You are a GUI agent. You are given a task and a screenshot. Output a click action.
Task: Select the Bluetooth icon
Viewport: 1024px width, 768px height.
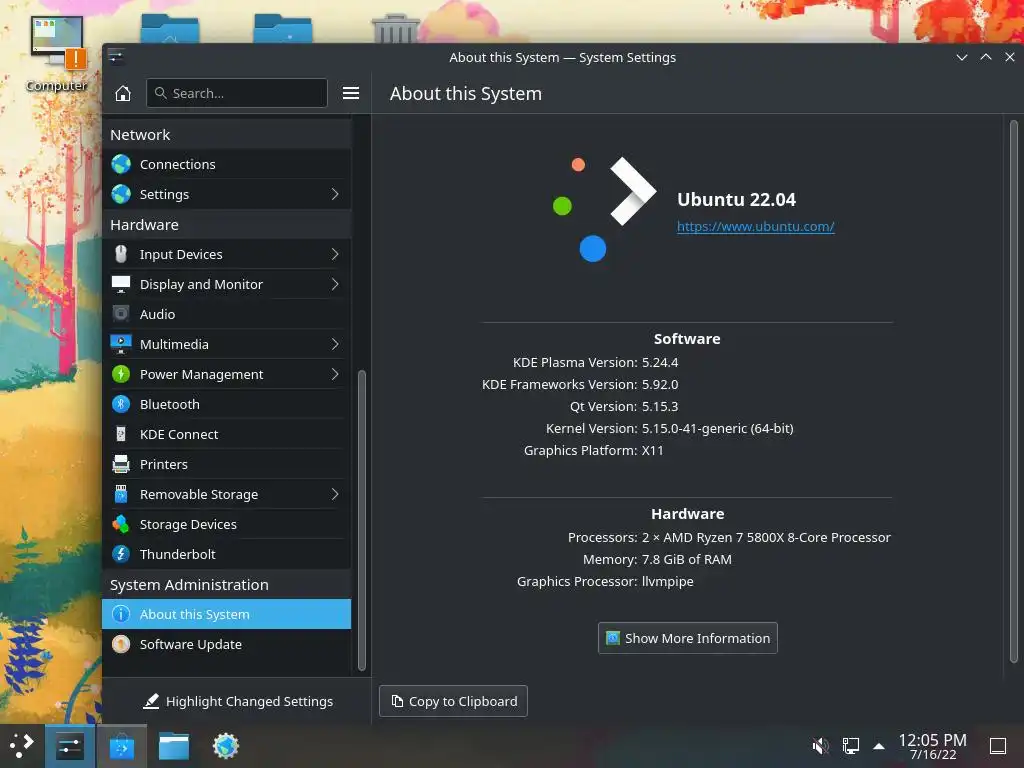coord(121,404)
